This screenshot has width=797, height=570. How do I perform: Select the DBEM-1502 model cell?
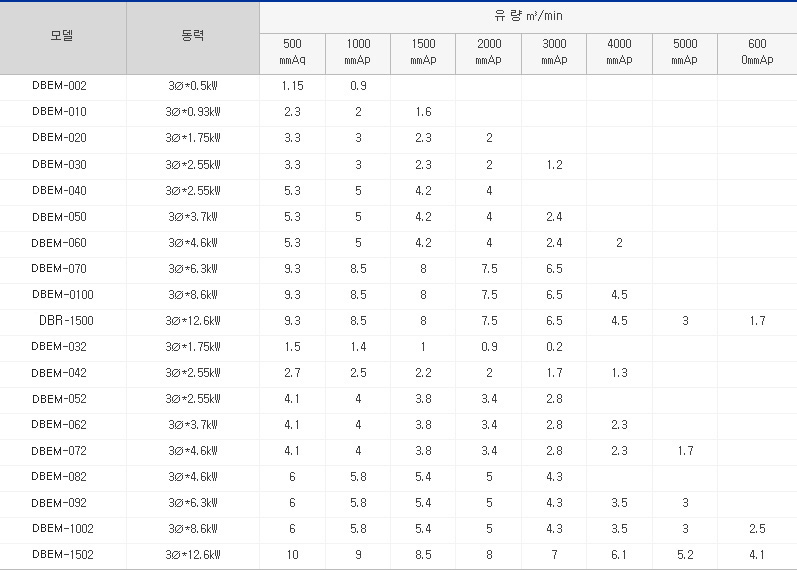(x=63, y=555)
